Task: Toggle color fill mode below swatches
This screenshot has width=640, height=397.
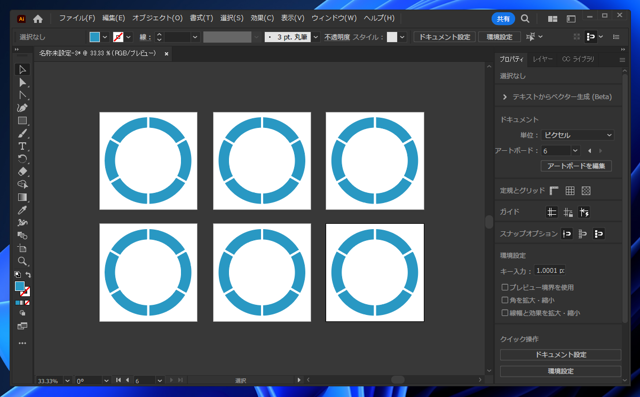Action: tap(18, 303)
